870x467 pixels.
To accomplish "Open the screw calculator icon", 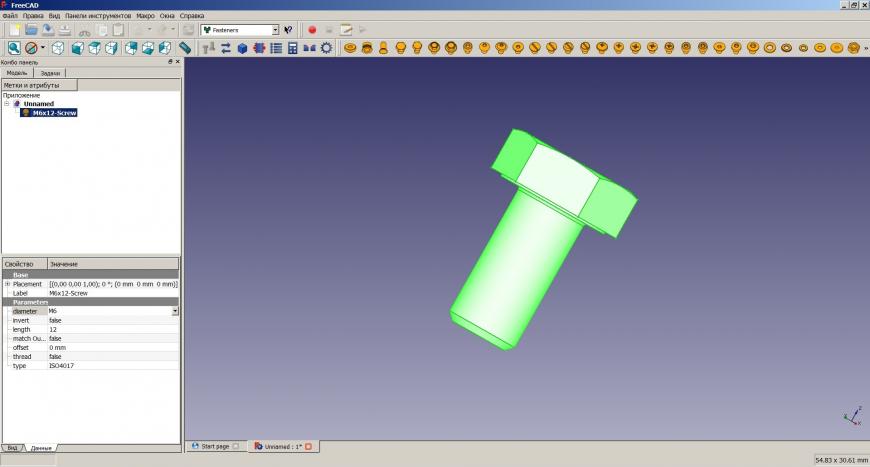I will tap(292, 48).
